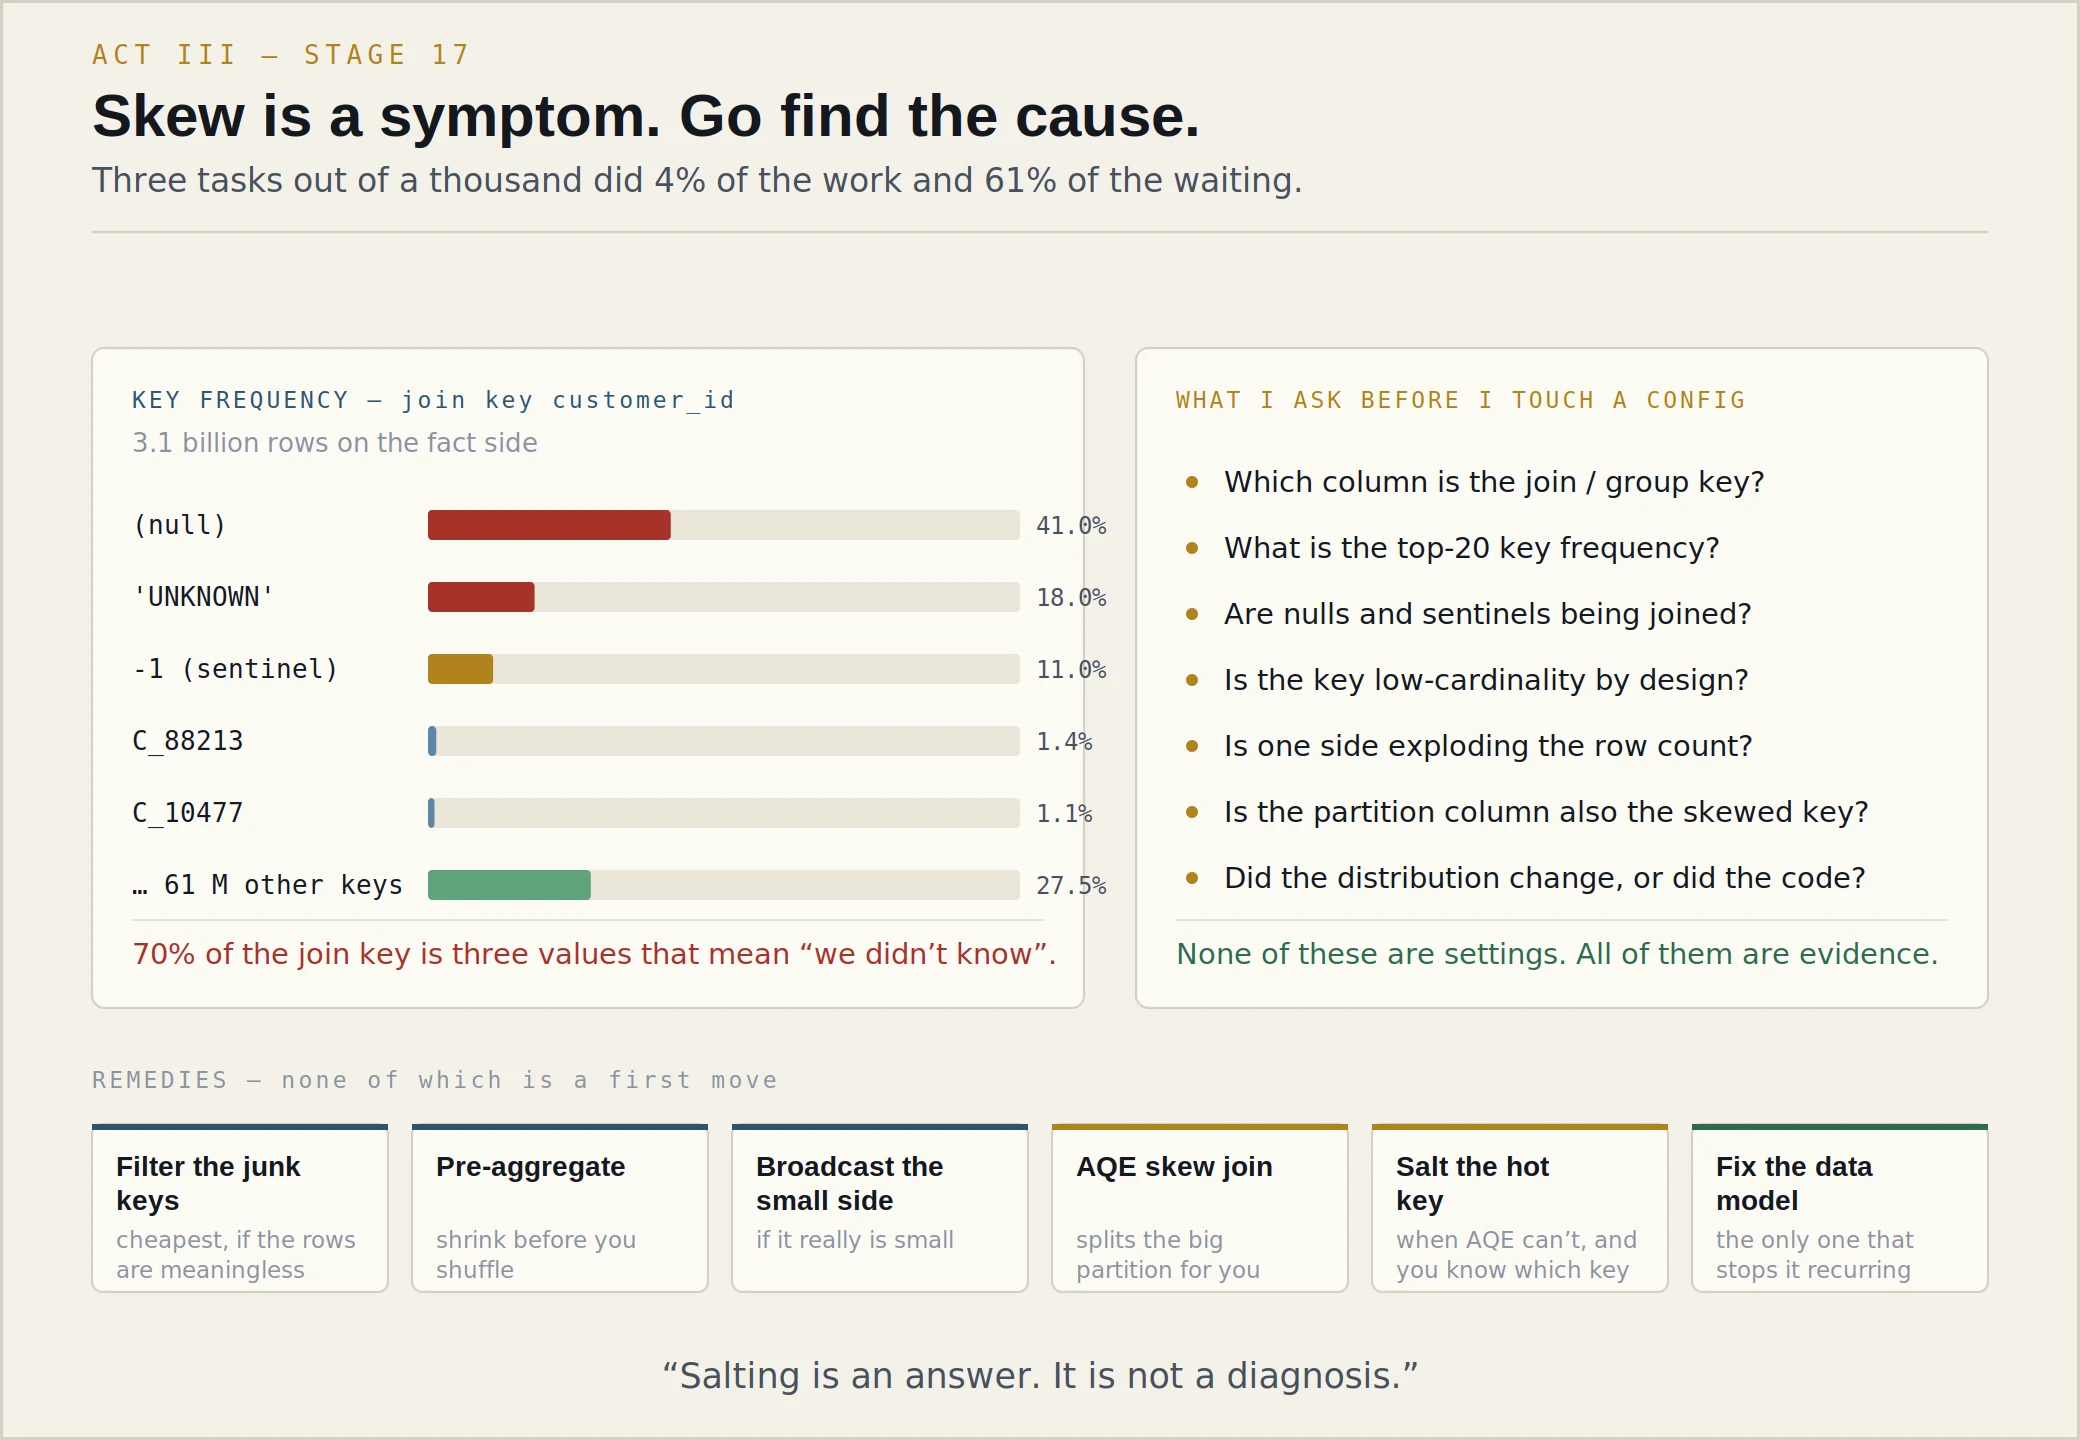The width and height of the screenshot is (2080, 1440).
Task: Click the 'Salting is an answer' quote
Action: pos(1040,1376)
